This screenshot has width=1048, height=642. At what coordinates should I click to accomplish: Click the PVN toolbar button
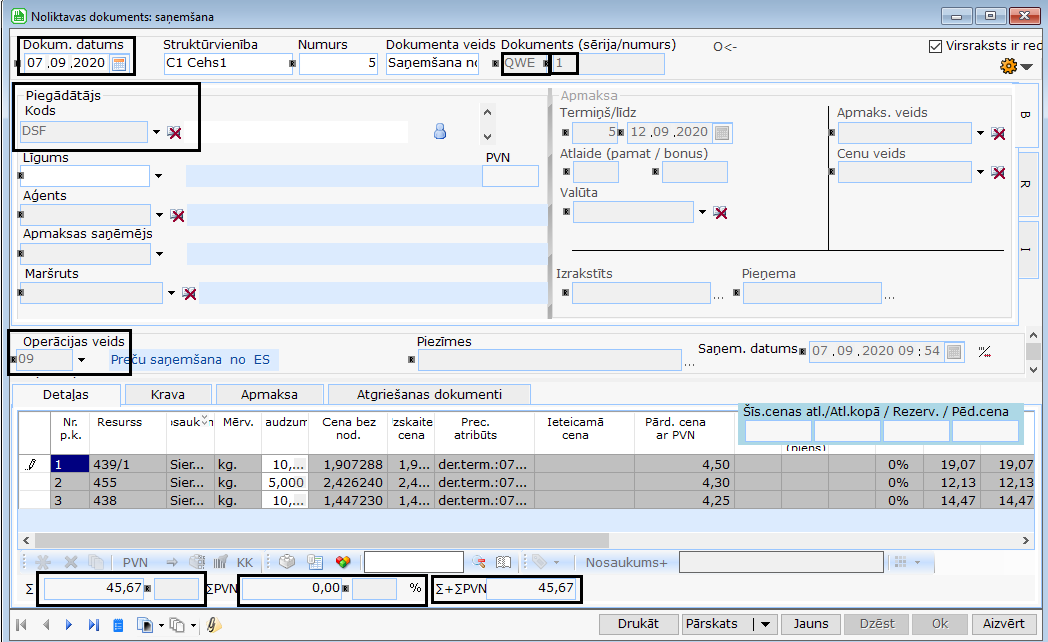click(x=135, y=563)
